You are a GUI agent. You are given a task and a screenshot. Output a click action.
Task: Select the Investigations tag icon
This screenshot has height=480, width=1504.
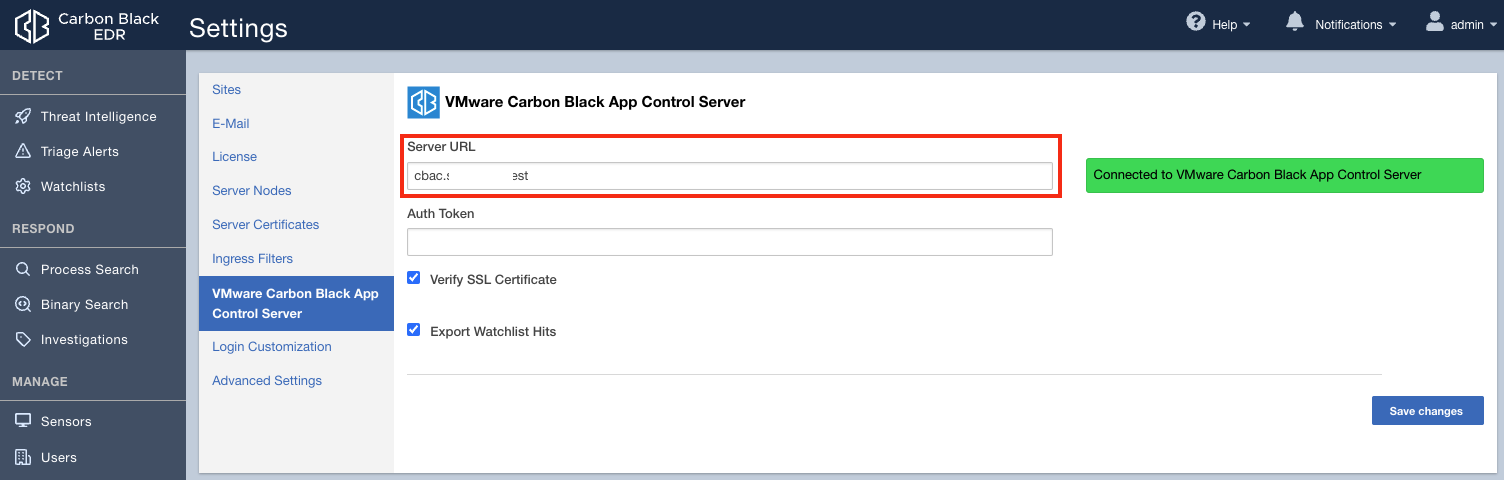[23, 340]
